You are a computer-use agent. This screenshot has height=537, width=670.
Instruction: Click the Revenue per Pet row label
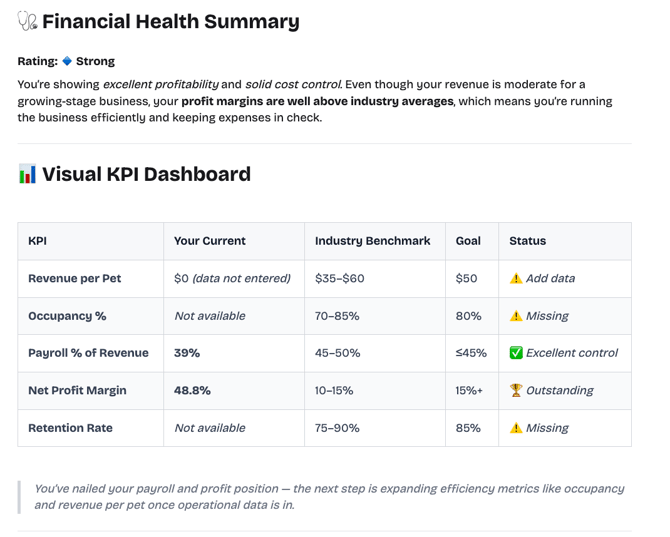[74, 279]
